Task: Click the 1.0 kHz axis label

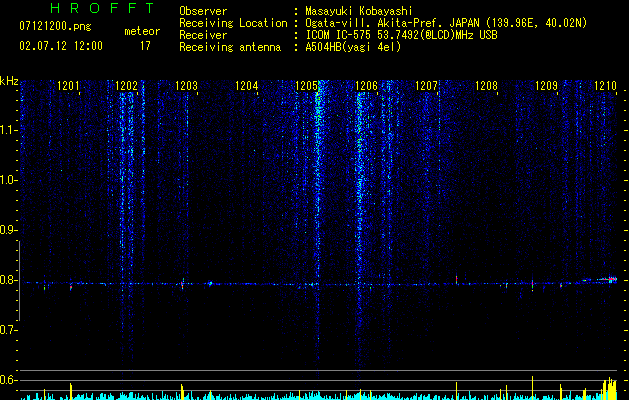Action: [x=9, y=180]
